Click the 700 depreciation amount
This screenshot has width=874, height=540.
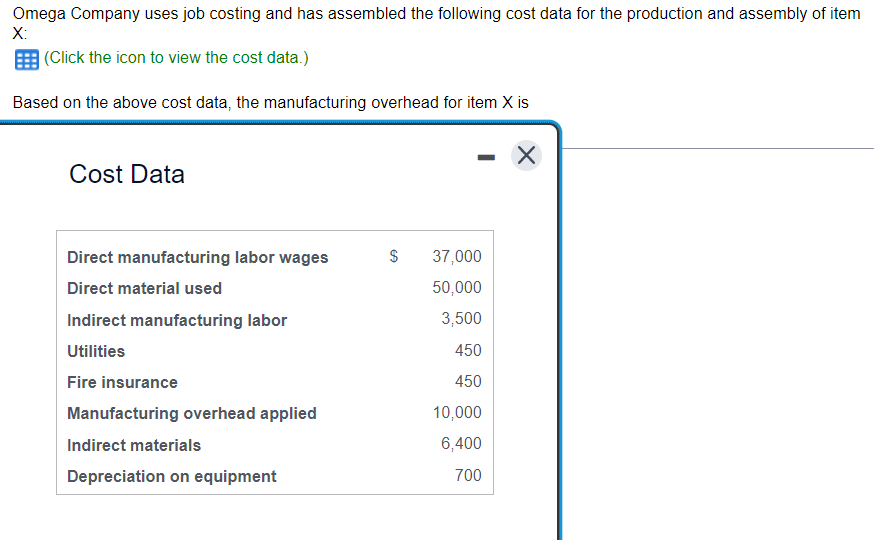click(468, 475)
